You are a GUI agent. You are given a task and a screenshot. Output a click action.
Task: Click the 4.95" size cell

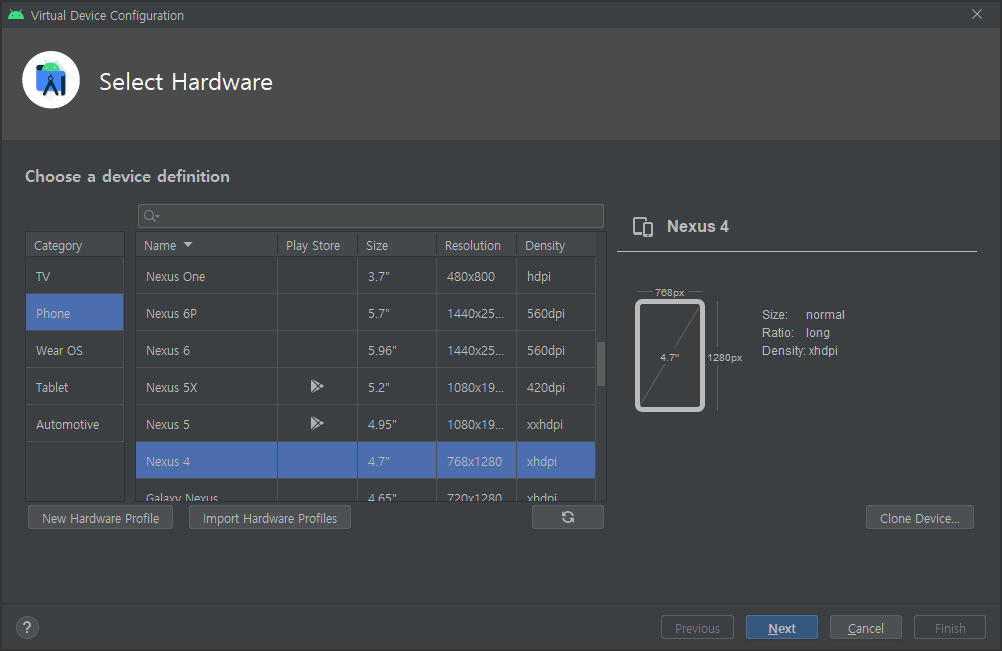397,424
